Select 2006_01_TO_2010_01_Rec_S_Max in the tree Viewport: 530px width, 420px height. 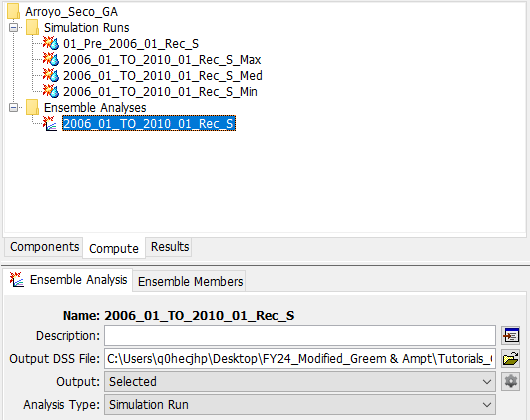coord(162,59)
